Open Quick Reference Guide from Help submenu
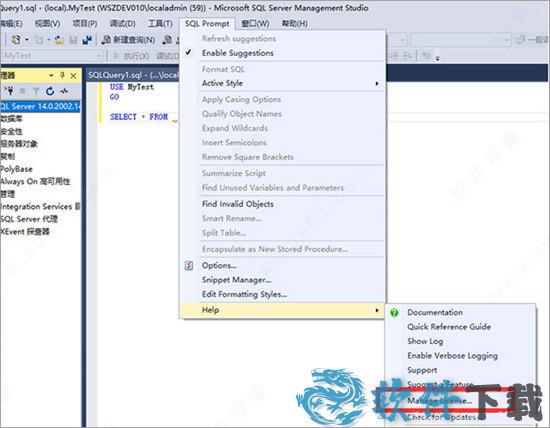This screenshot has width=550, height=428. (x=449, y=327)
